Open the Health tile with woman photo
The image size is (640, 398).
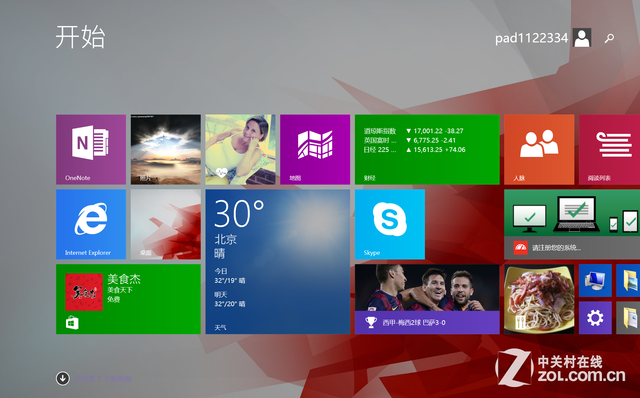coord(240,149)
